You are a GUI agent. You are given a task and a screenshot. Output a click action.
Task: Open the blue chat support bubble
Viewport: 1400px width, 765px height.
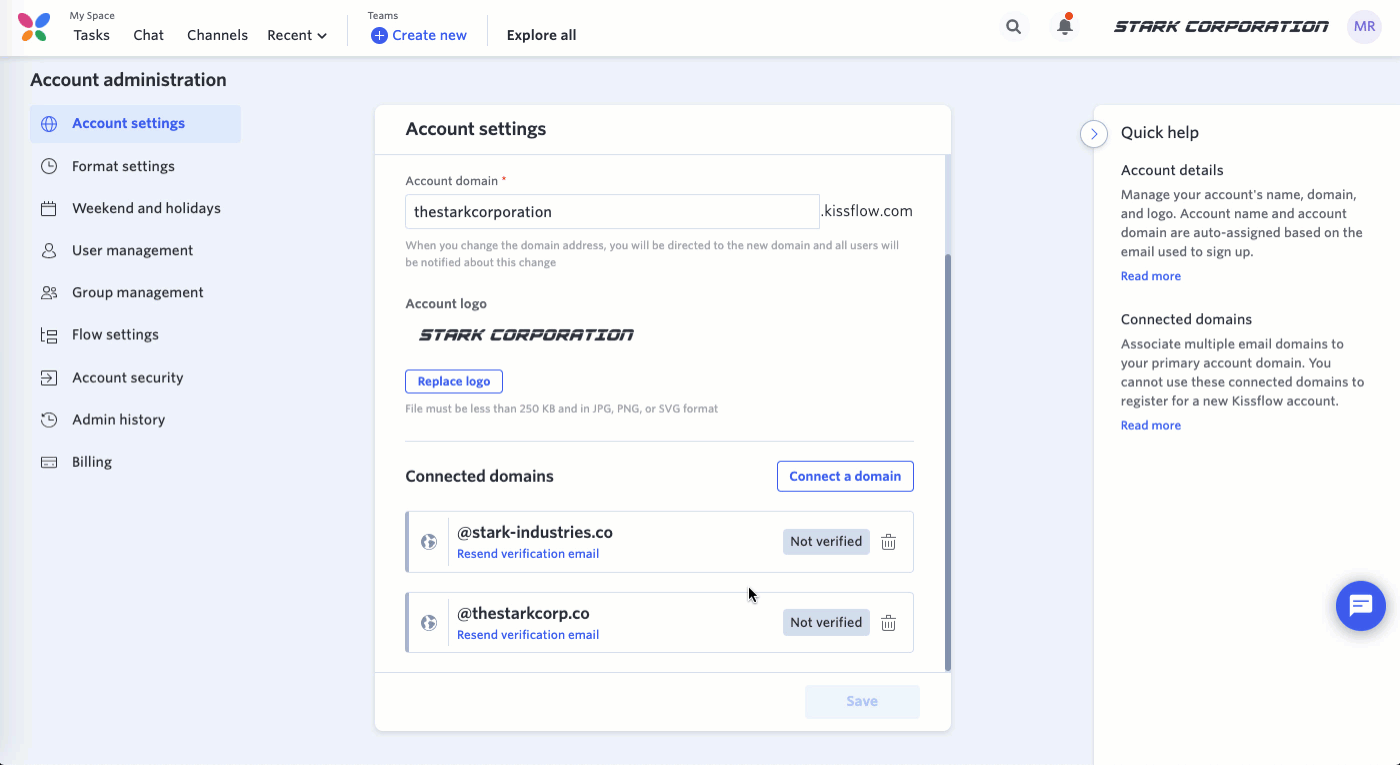click(1361, 606)
